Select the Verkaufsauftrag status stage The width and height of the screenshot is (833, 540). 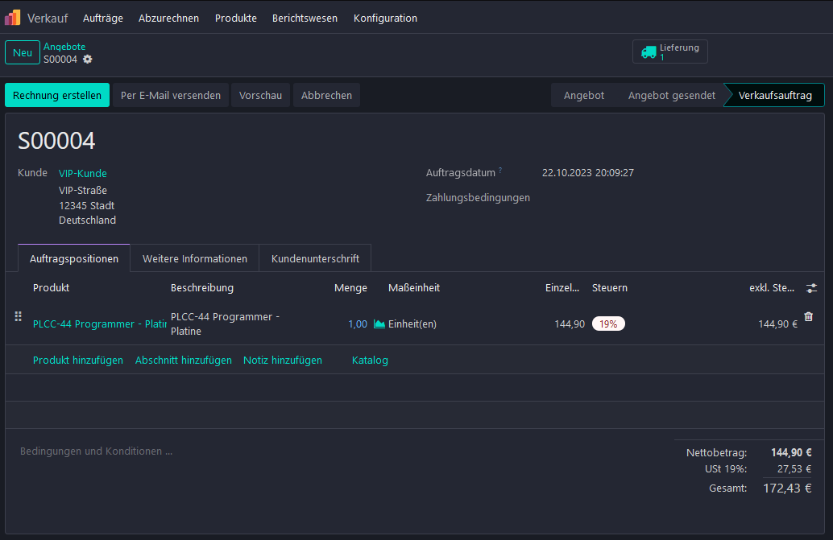point(775,95)
